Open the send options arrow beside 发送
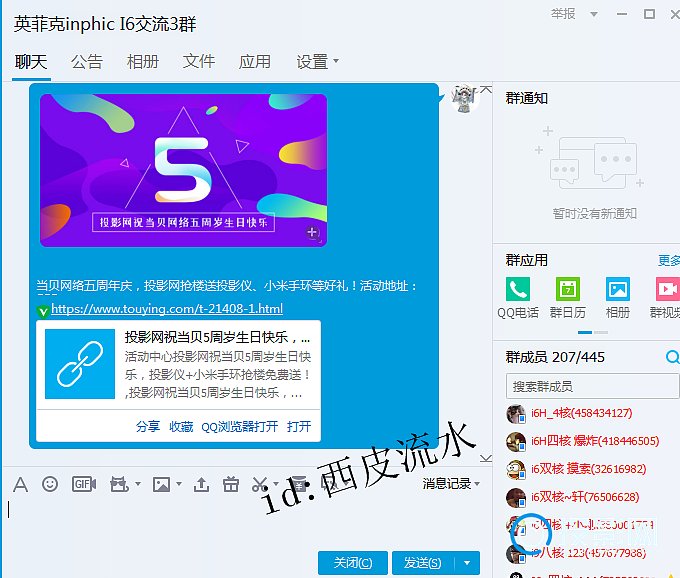 [467, 563]
